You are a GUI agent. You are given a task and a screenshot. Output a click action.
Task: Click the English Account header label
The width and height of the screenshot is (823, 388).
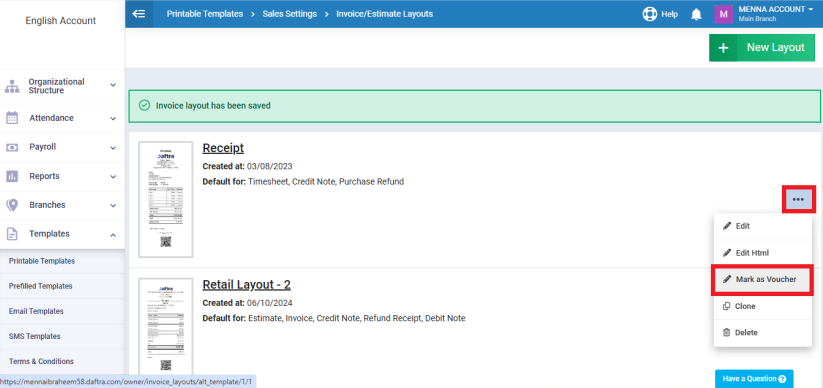pyautogui.click(x=61, y=21)
